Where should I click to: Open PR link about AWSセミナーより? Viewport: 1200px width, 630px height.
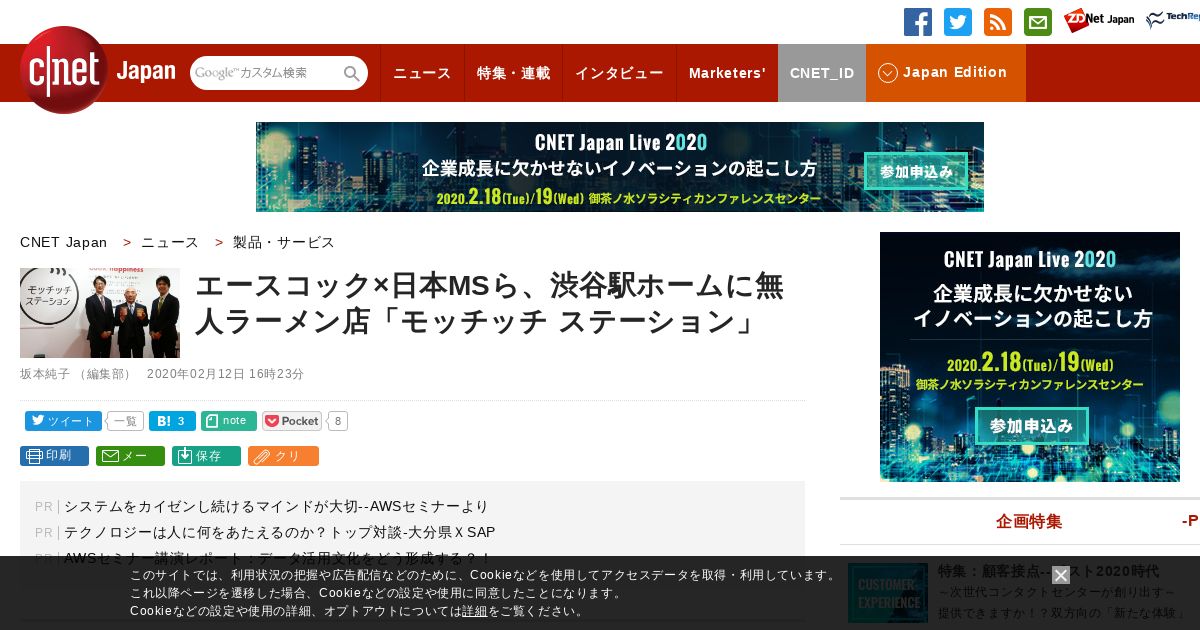(276, 506)
